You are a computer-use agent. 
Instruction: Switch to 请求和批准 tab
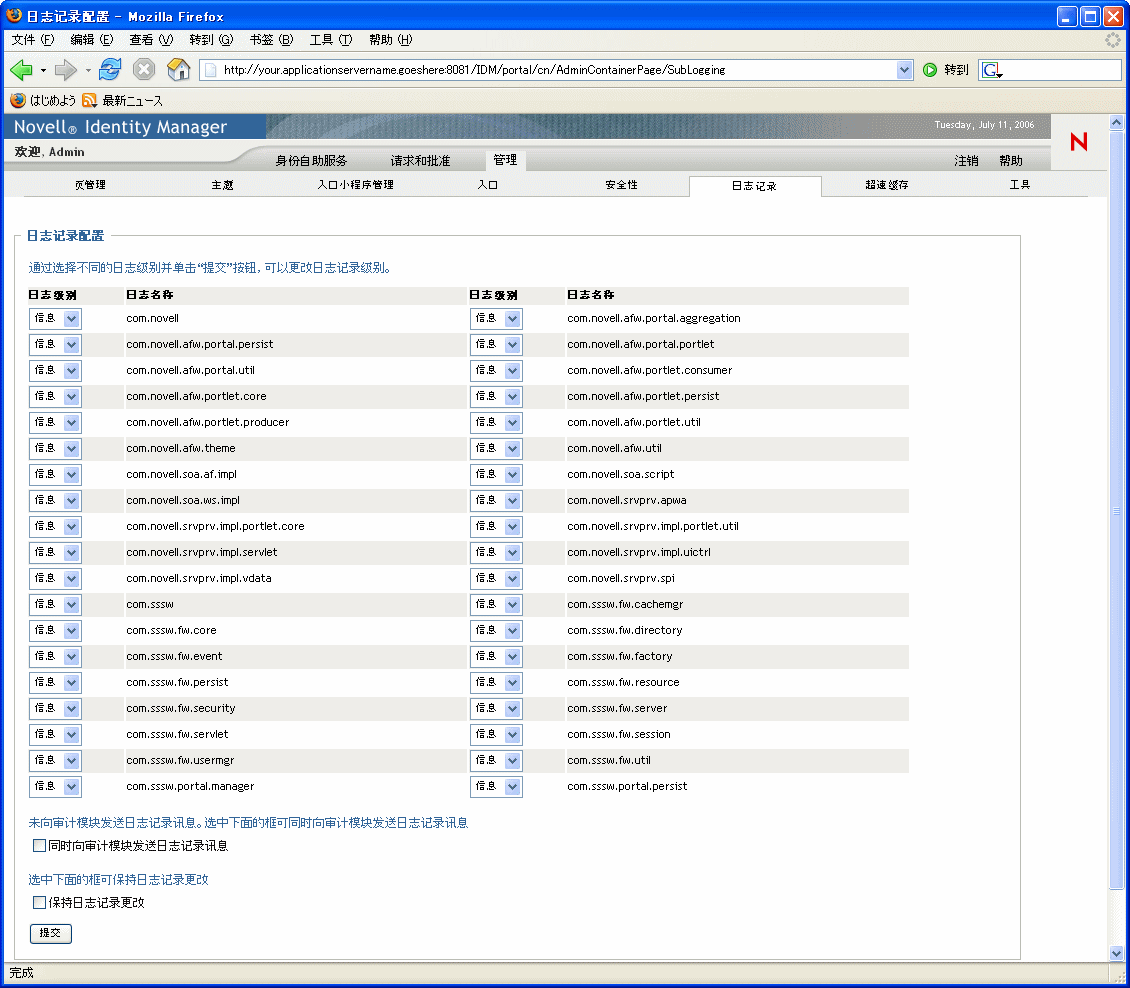pyautogui.click(x=420, y=160)
